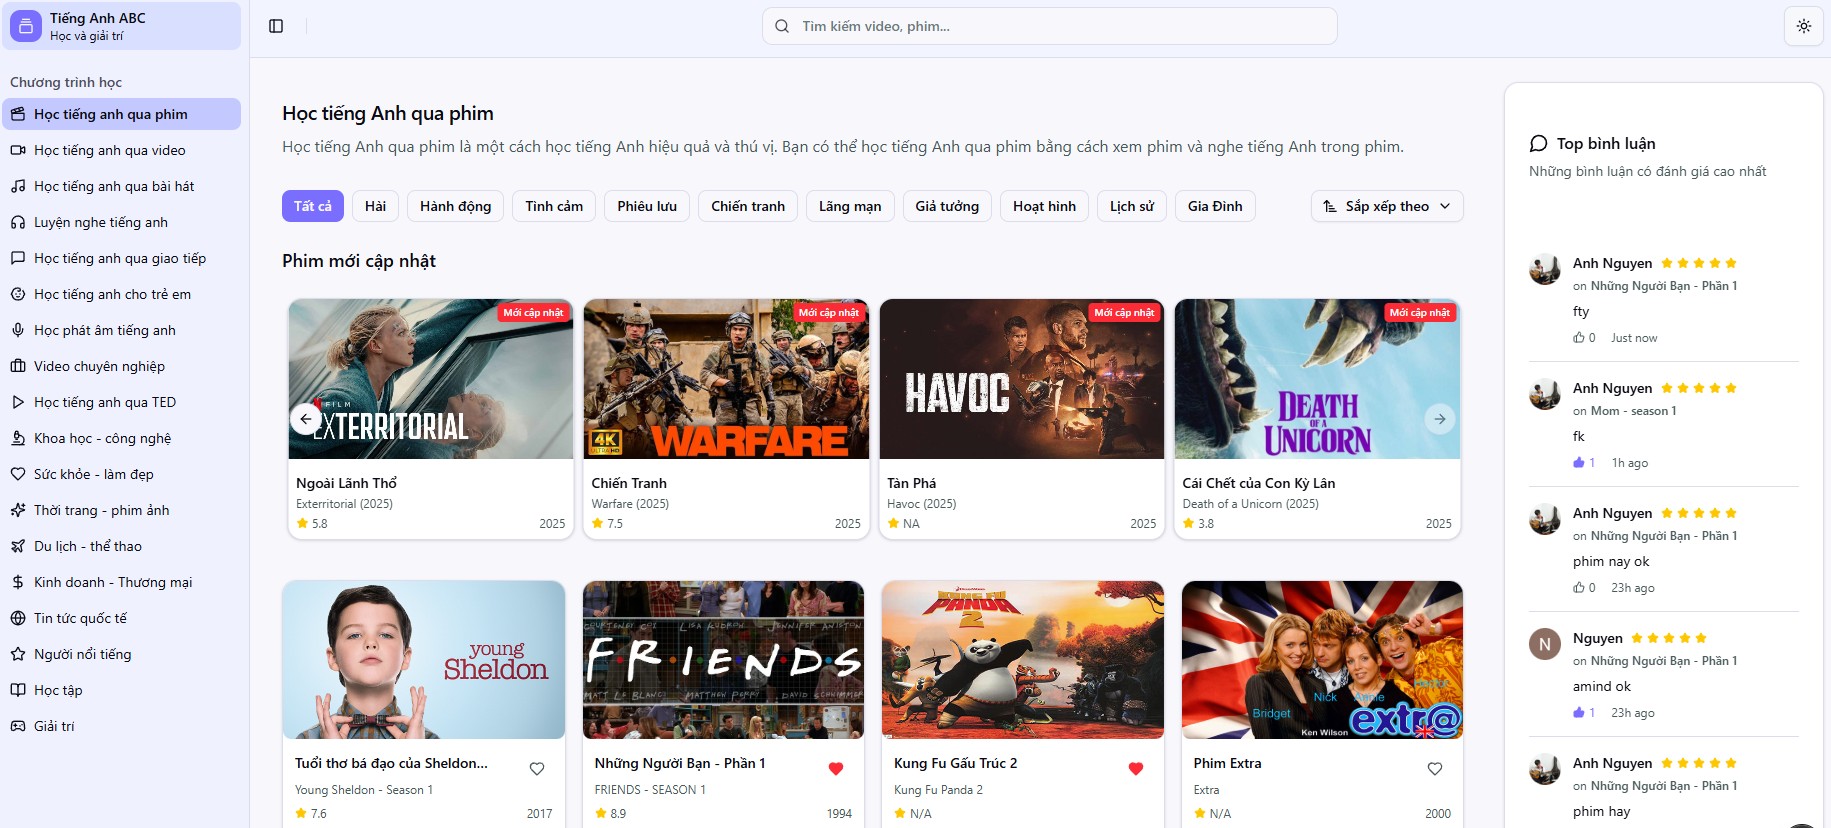Unlike the "fk" comment
The height and width of the screenshot is (828, 1831).
coord(1579,463)
